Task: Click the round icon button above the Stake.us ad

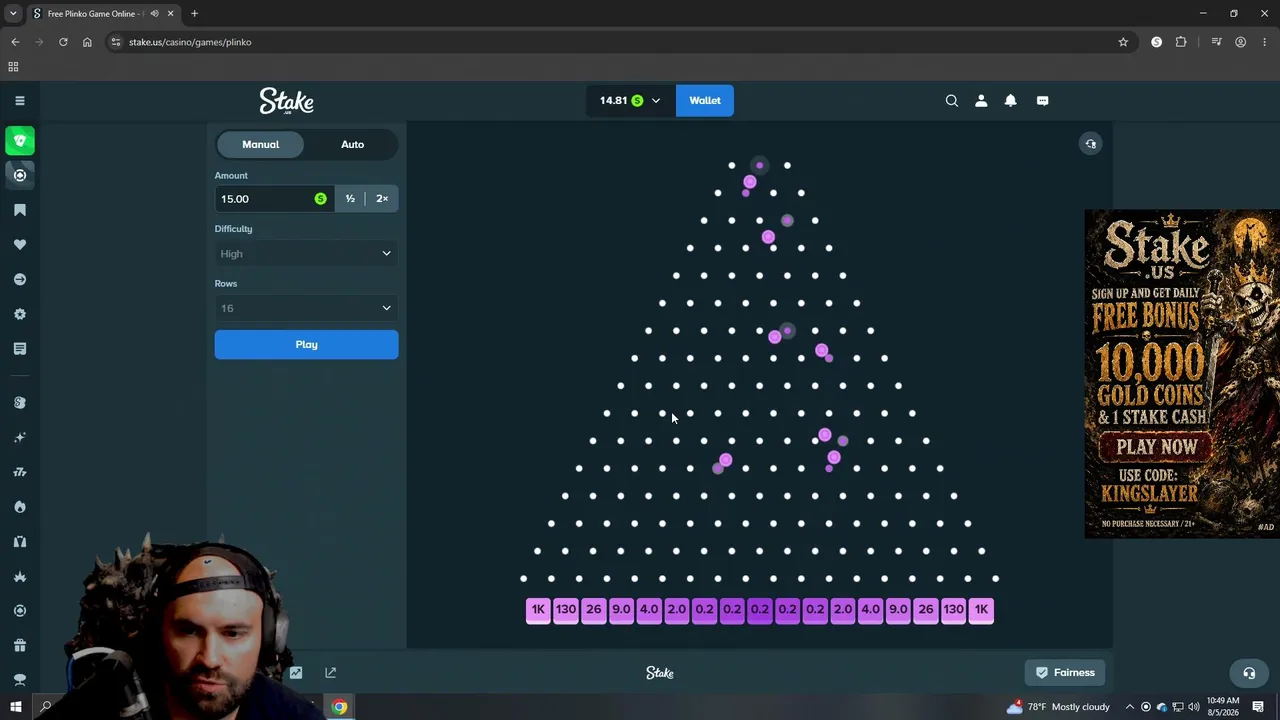Action: [x=1091, y=144]
